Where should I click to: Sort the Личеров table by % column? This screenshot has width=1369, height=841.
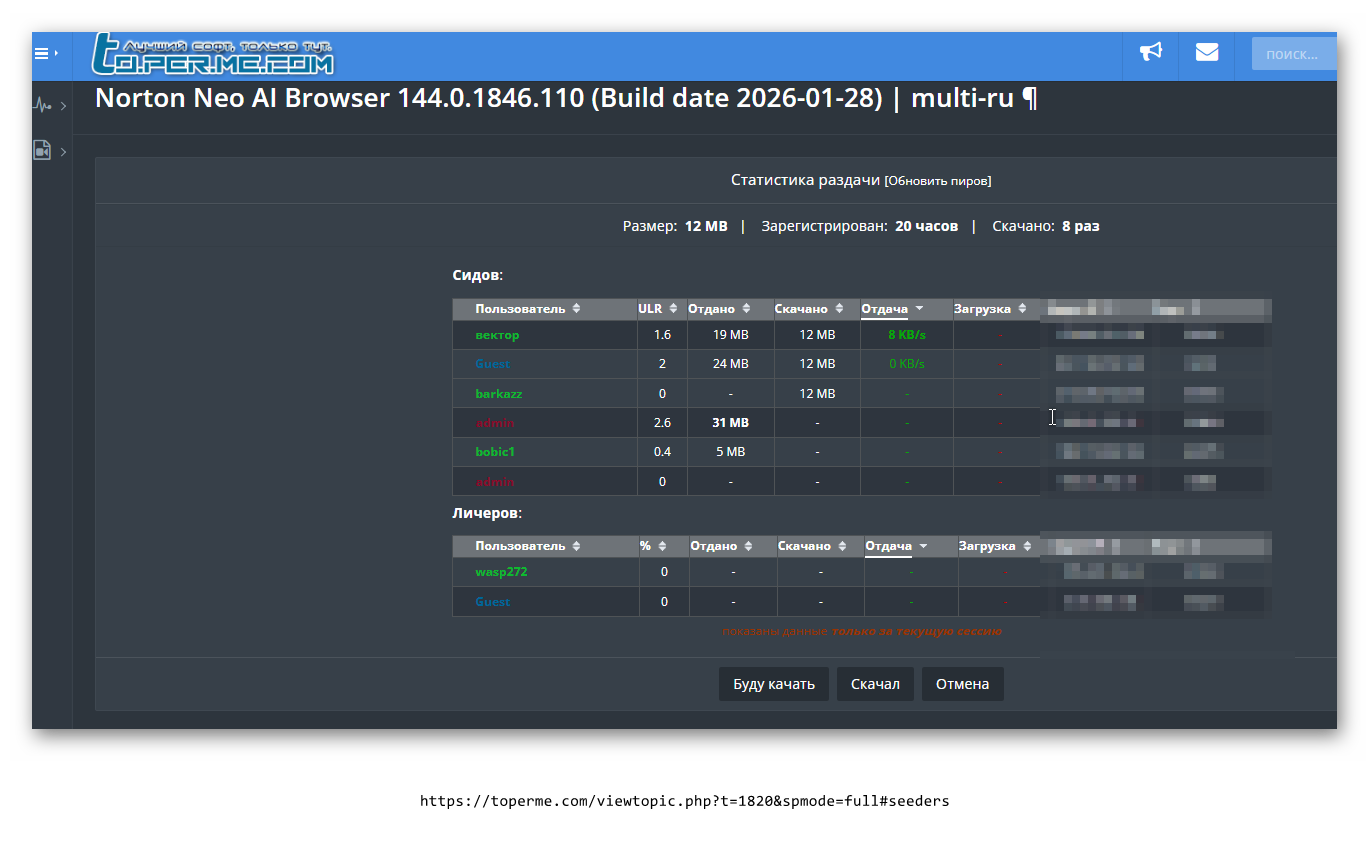tap(652, 546)
